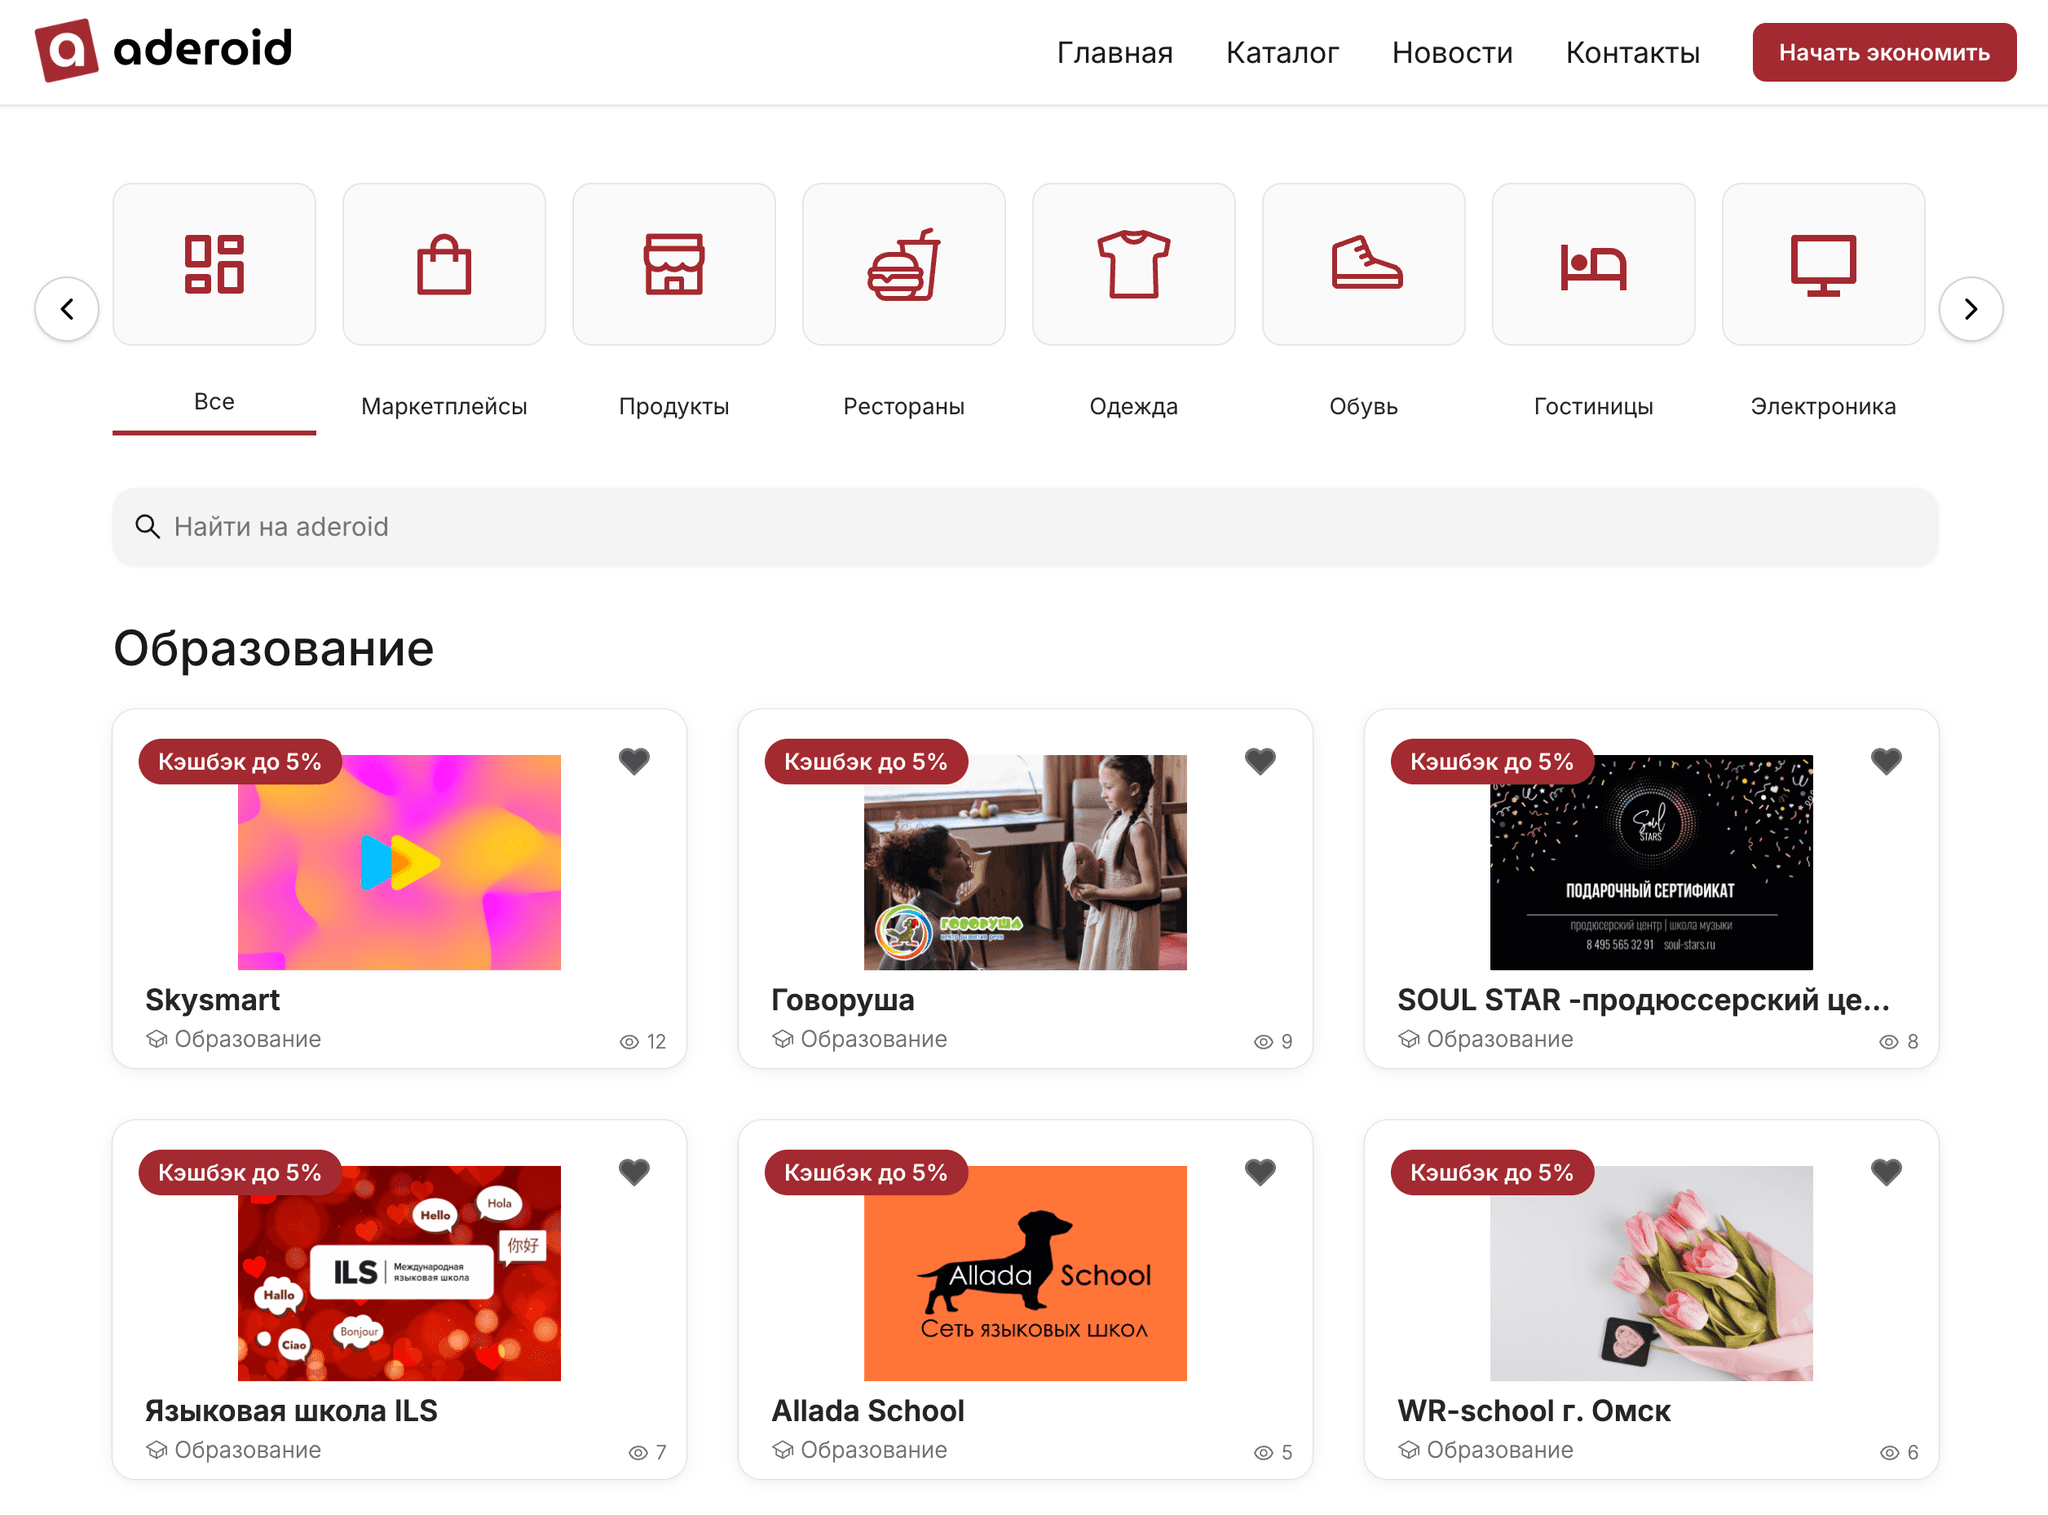Screen dimensions: 2048x1515
Task: Show previous categories with left arrow
Action: pos(67,309)
